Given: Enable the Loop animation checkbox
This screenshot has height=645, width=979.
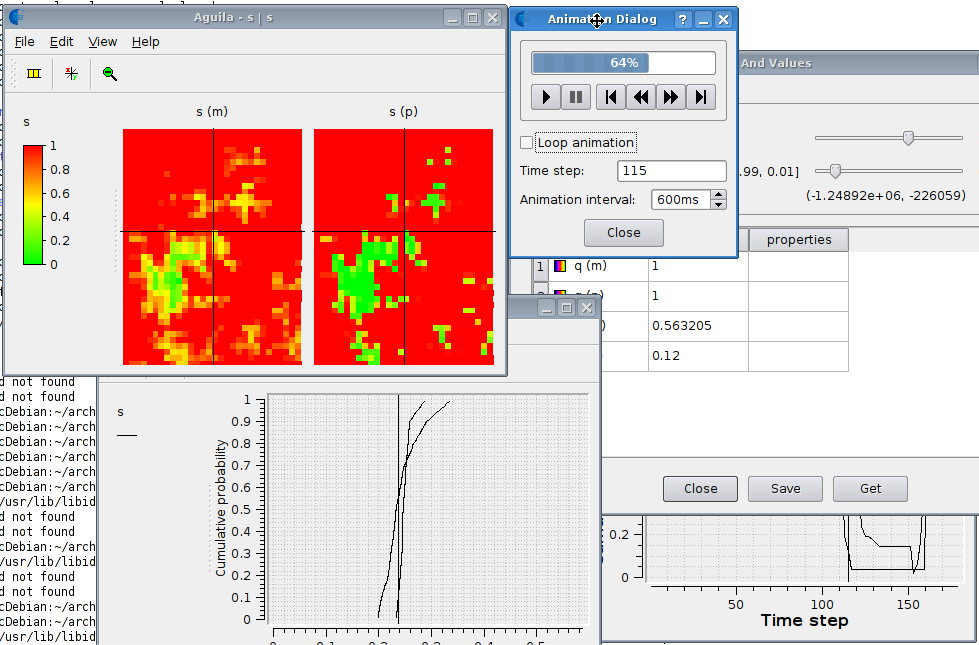Looking at the screenshot, I should pyautogui.click(x=526, y=142).
